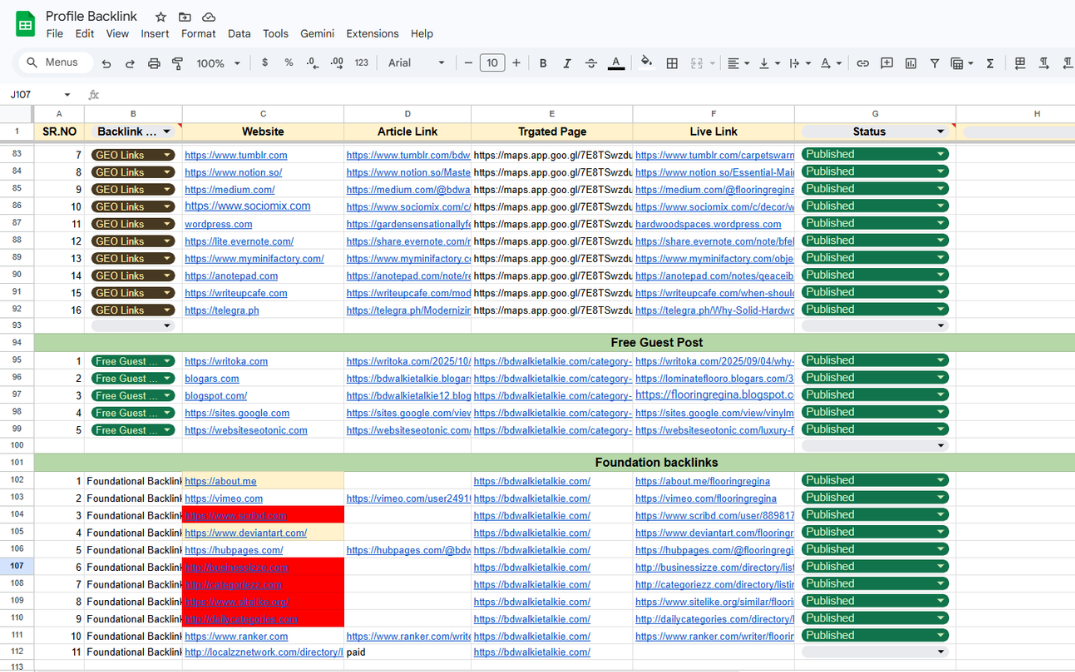Click the Insert chart icon
The height and width of the screenshot is (672, 1075).
[x=911, y=63]
